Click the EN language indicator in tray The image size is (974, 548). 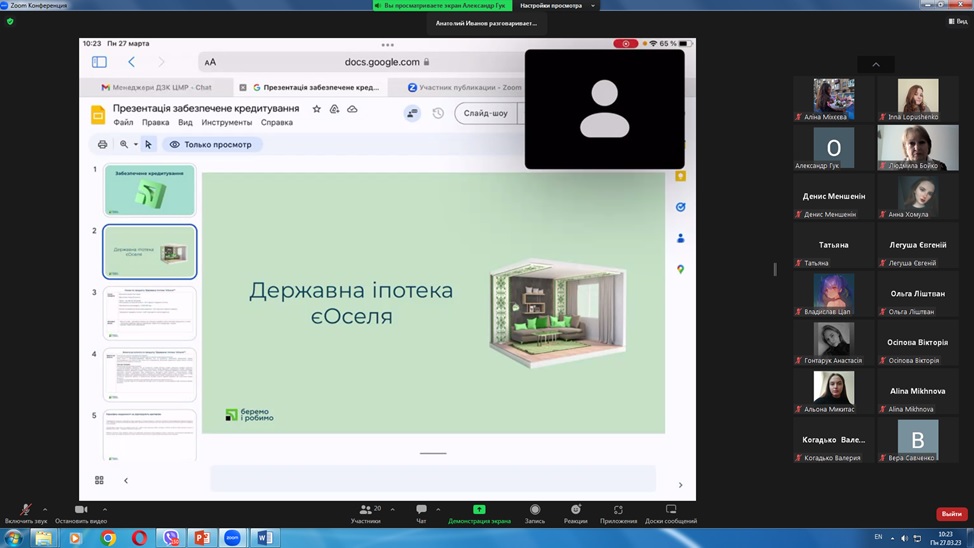[x=878, y=537]
